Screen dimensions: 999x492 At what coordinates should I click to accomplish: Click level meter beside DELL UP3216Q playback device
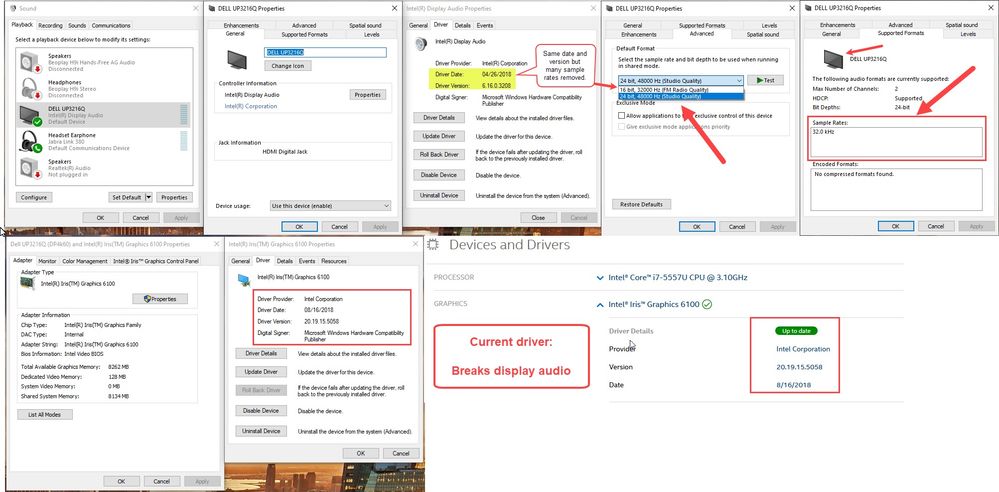click(x=184, y=115)
